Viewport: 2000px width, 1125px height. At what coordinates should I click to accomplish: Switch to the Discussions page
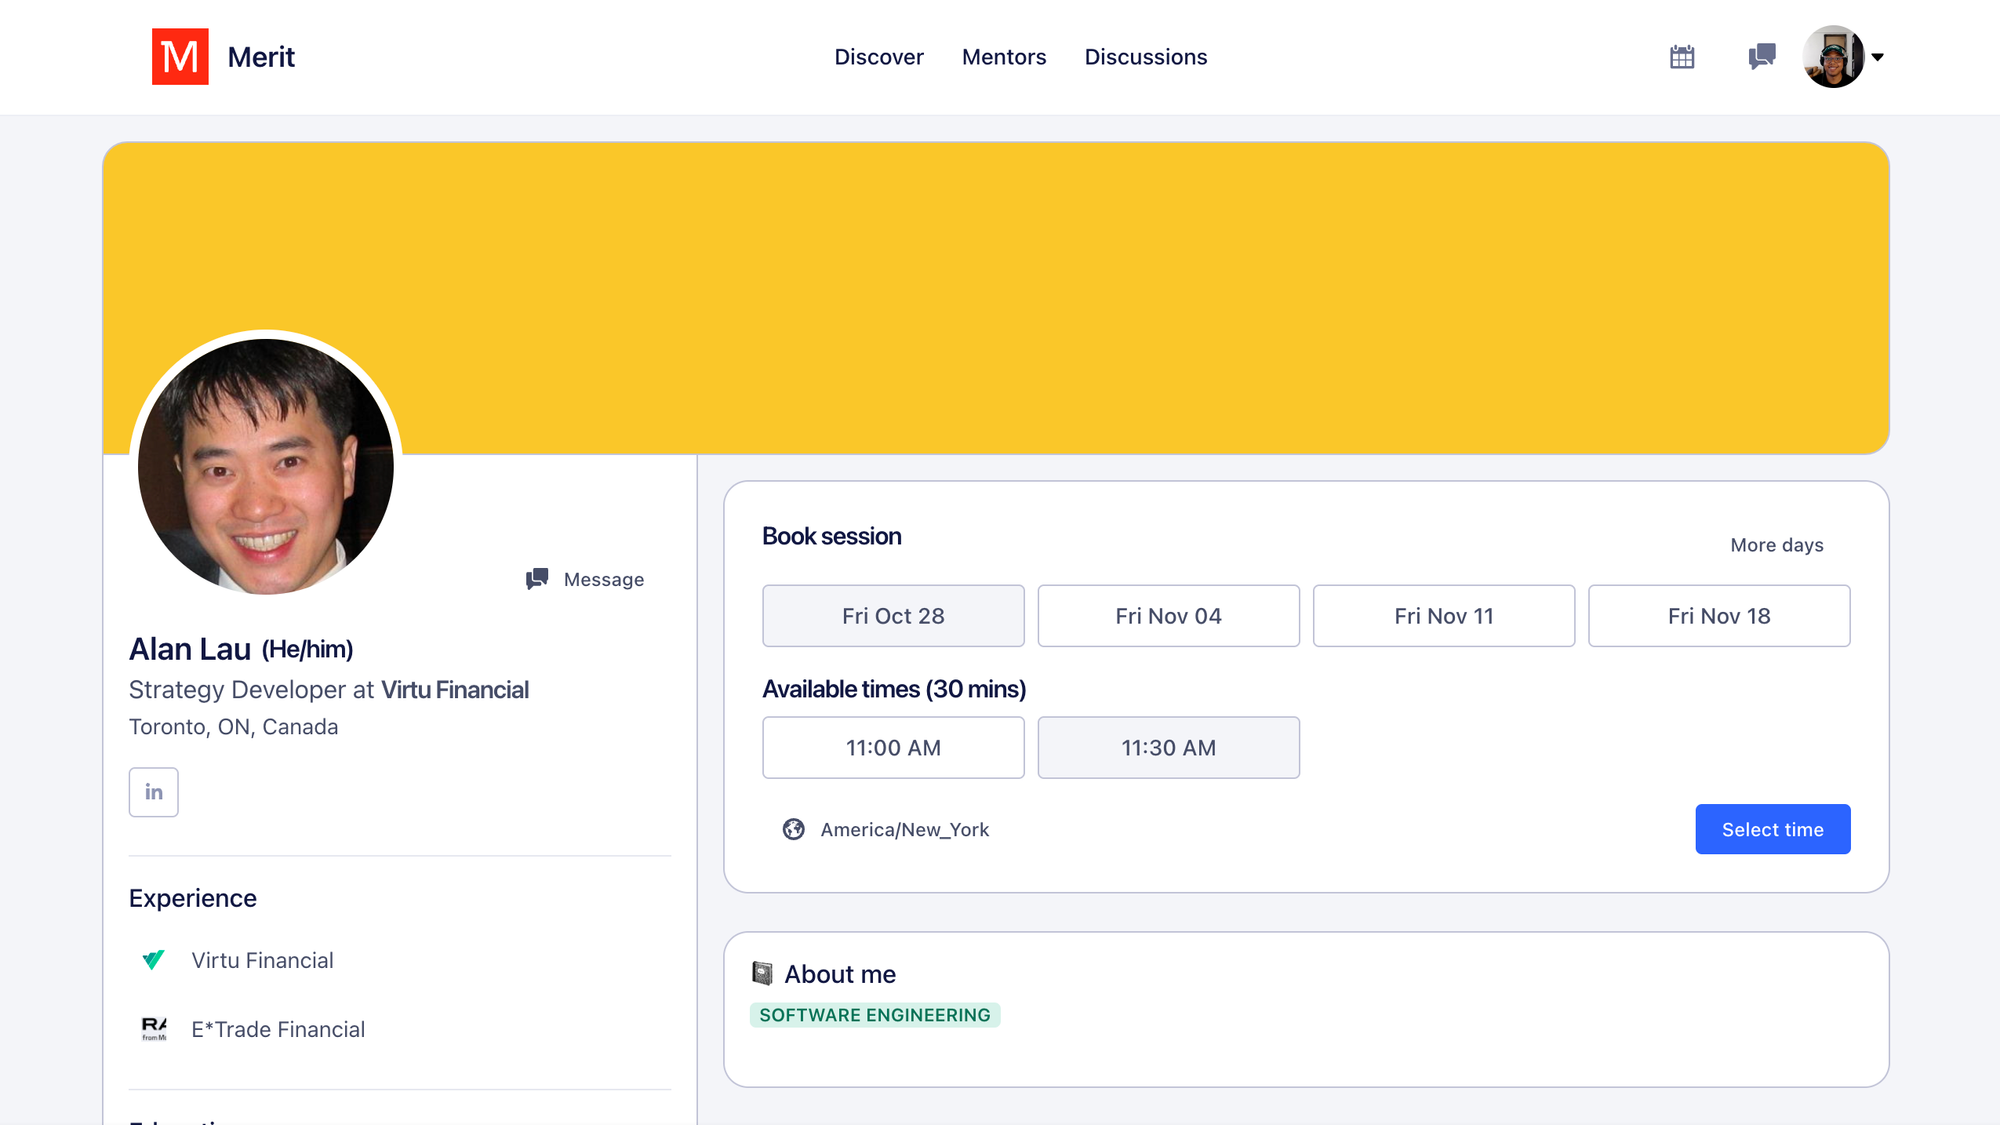(x=1145, y=57)
